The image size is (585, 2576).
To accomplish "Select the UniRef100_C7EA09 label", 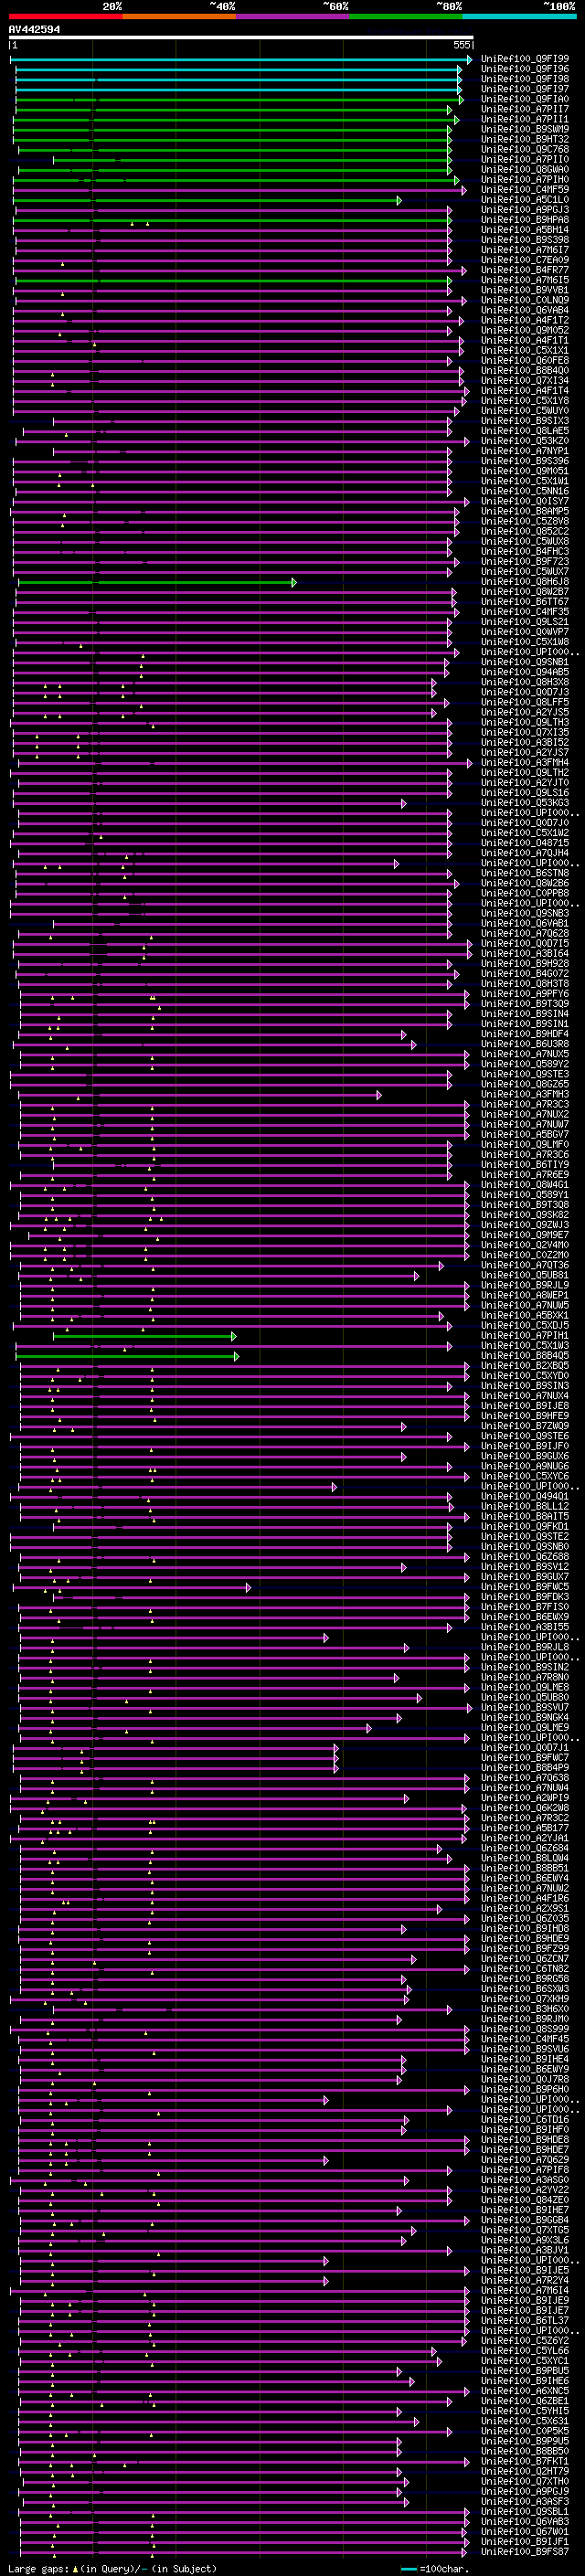I will pos(525,261).
